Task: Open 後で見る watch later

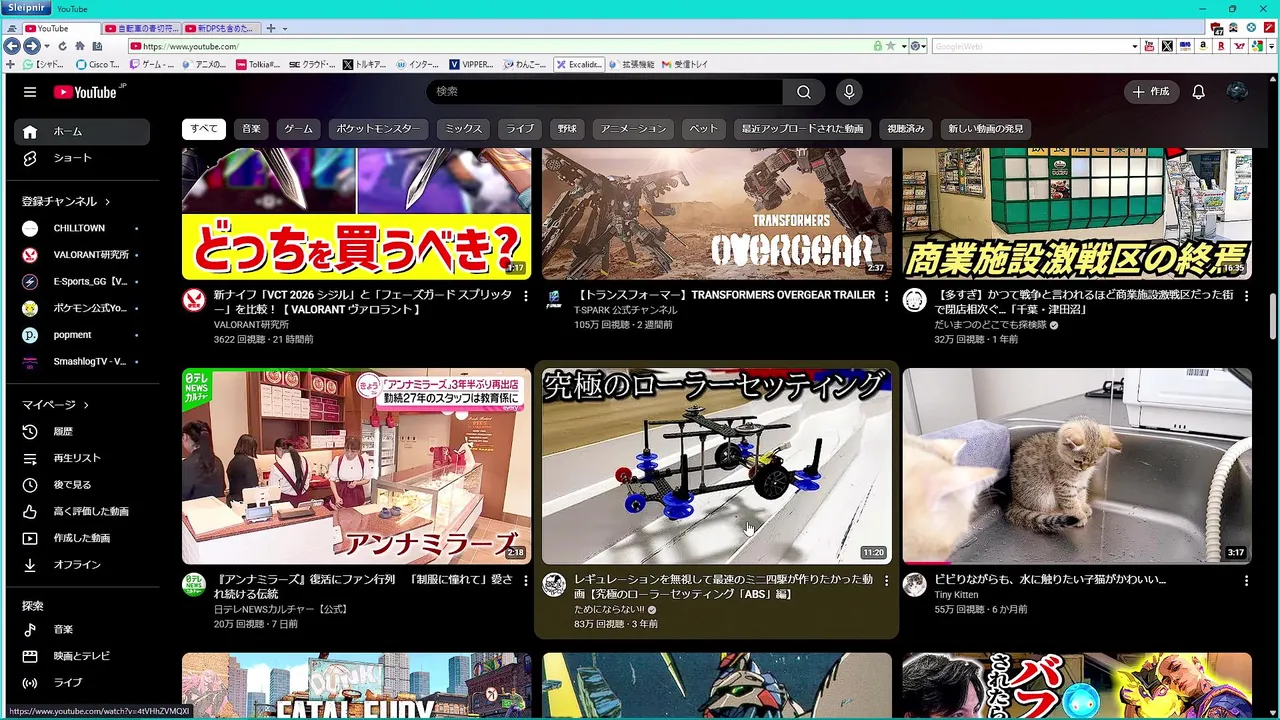Action: [x=82, y=485]
